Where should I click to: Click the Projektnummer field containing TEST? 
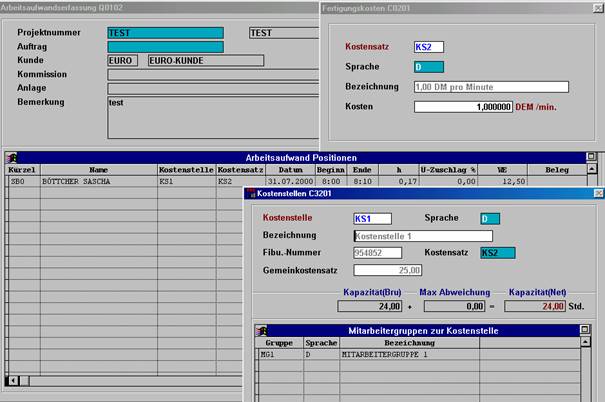[x=165, y=32]
